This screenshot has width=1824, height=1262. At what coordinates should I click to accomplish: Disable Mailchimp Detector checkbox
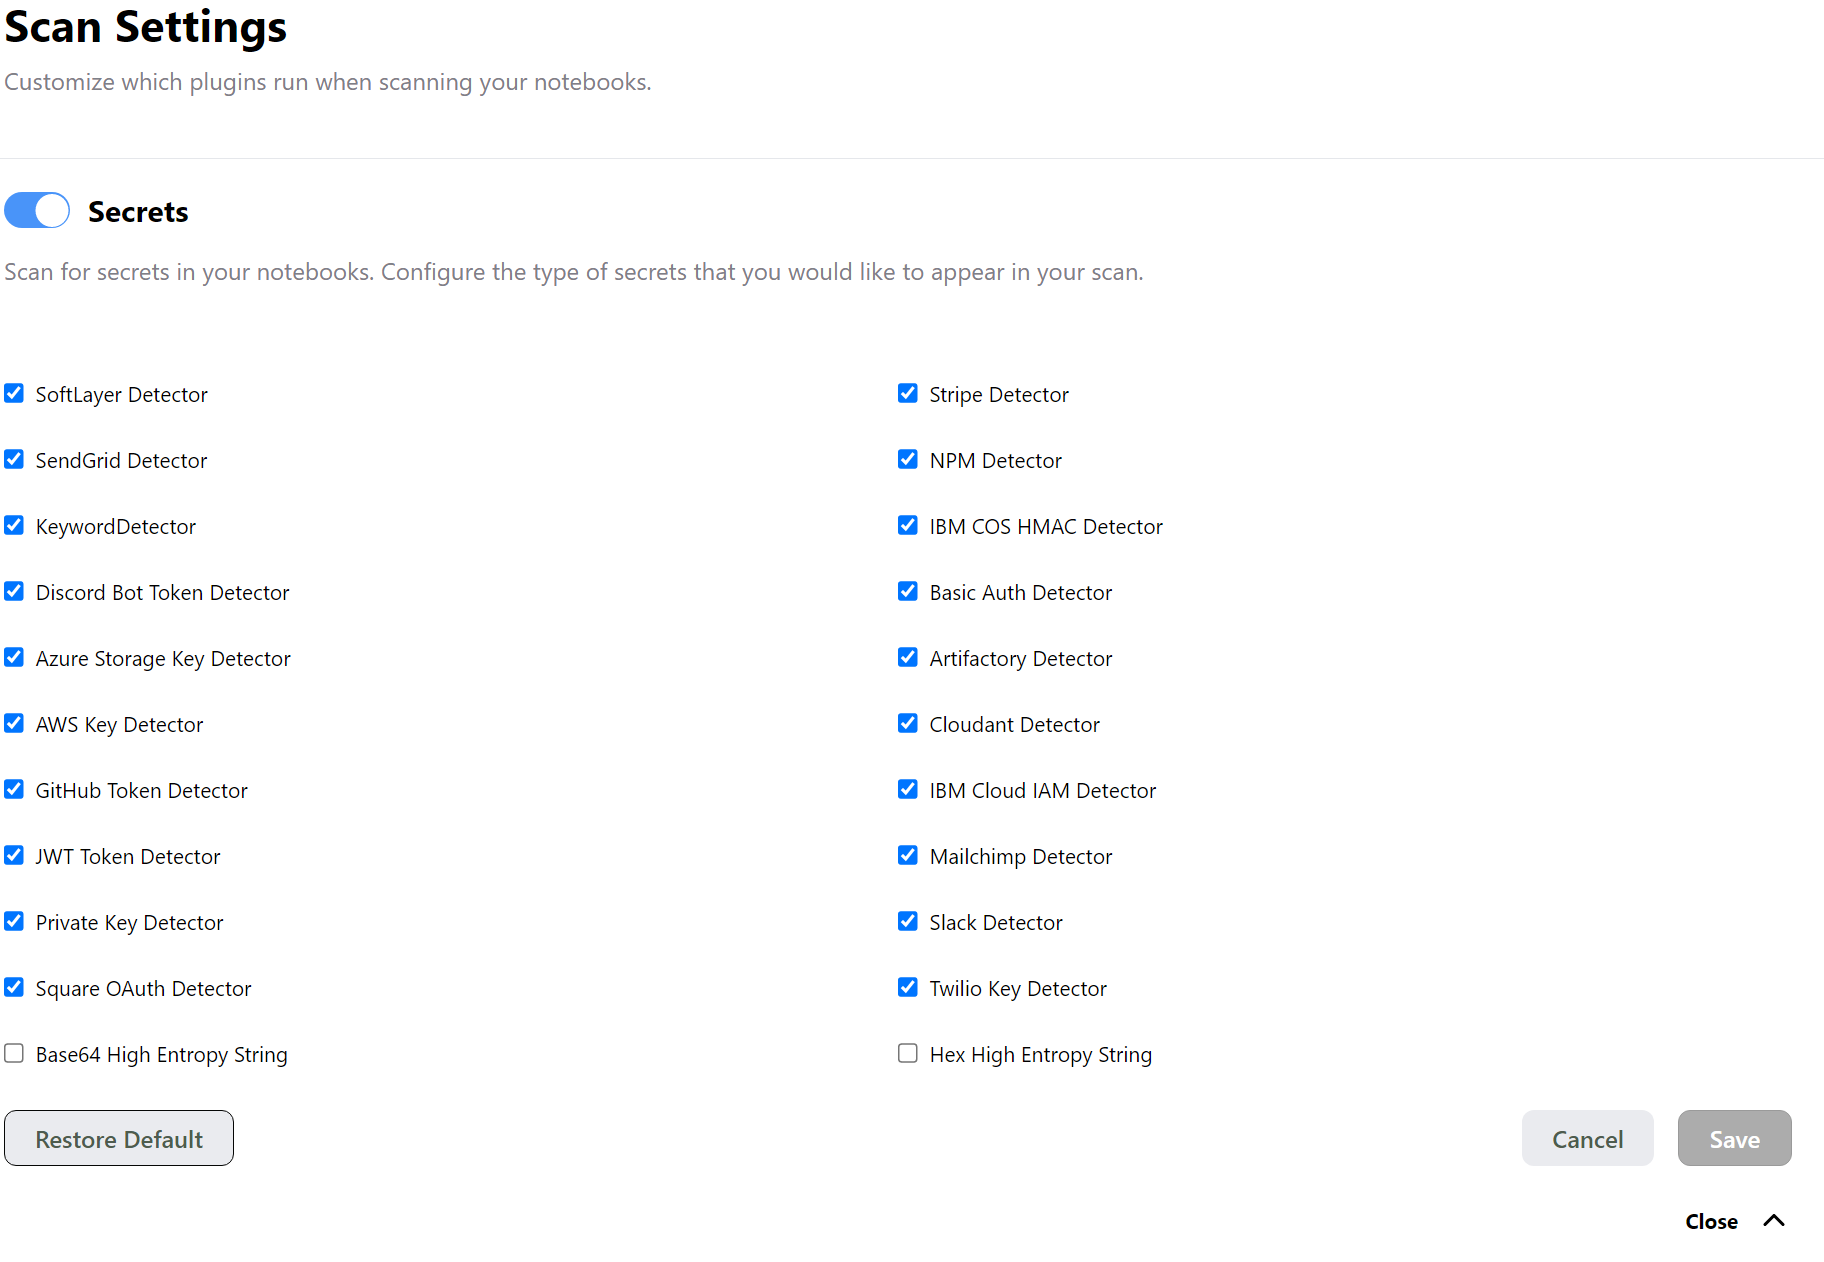point(908,855)
